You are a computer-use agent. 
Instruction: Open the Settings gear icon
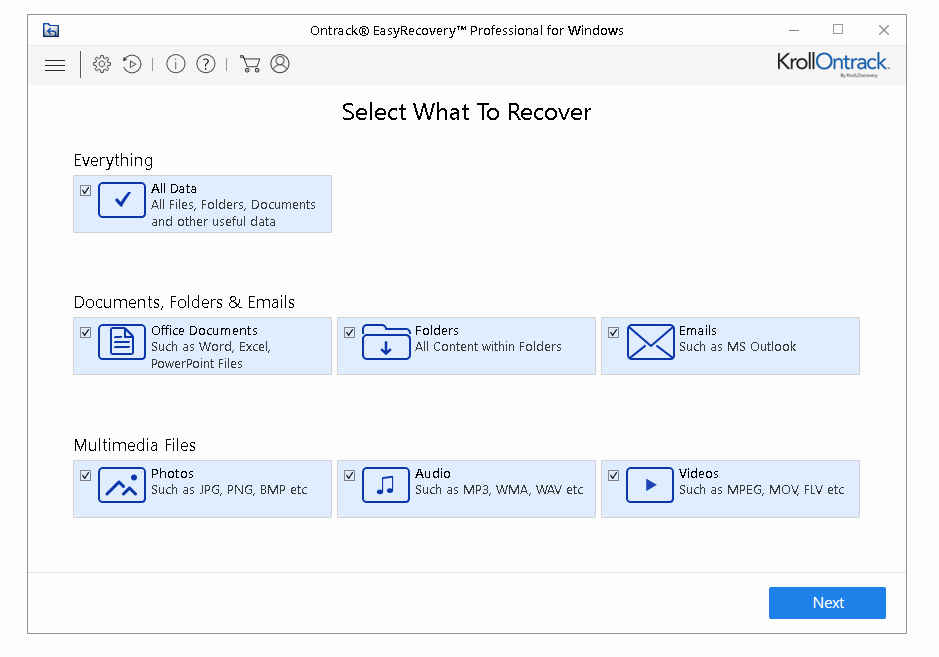[101, 64]
